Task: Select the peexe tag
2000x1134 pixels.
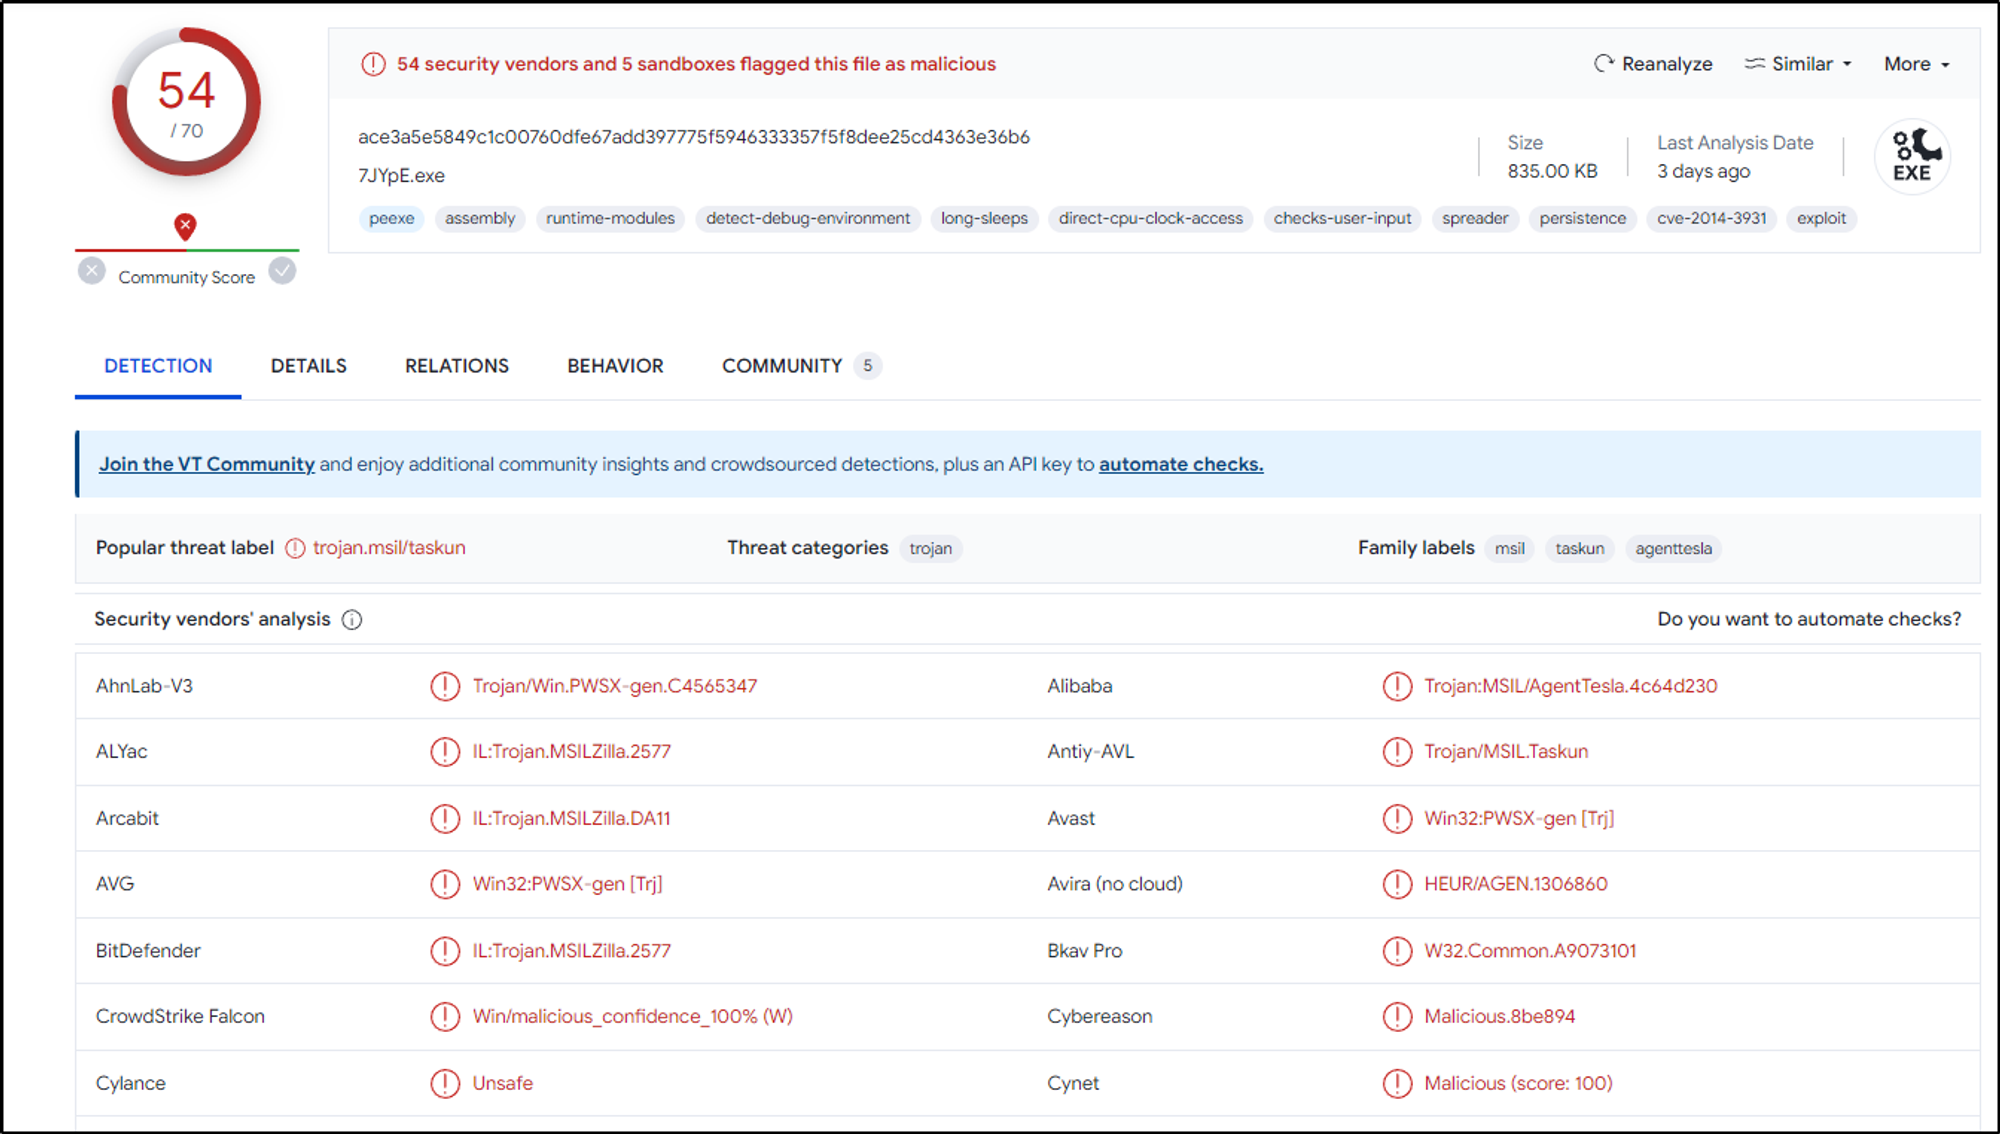Action: coord(391,218)
